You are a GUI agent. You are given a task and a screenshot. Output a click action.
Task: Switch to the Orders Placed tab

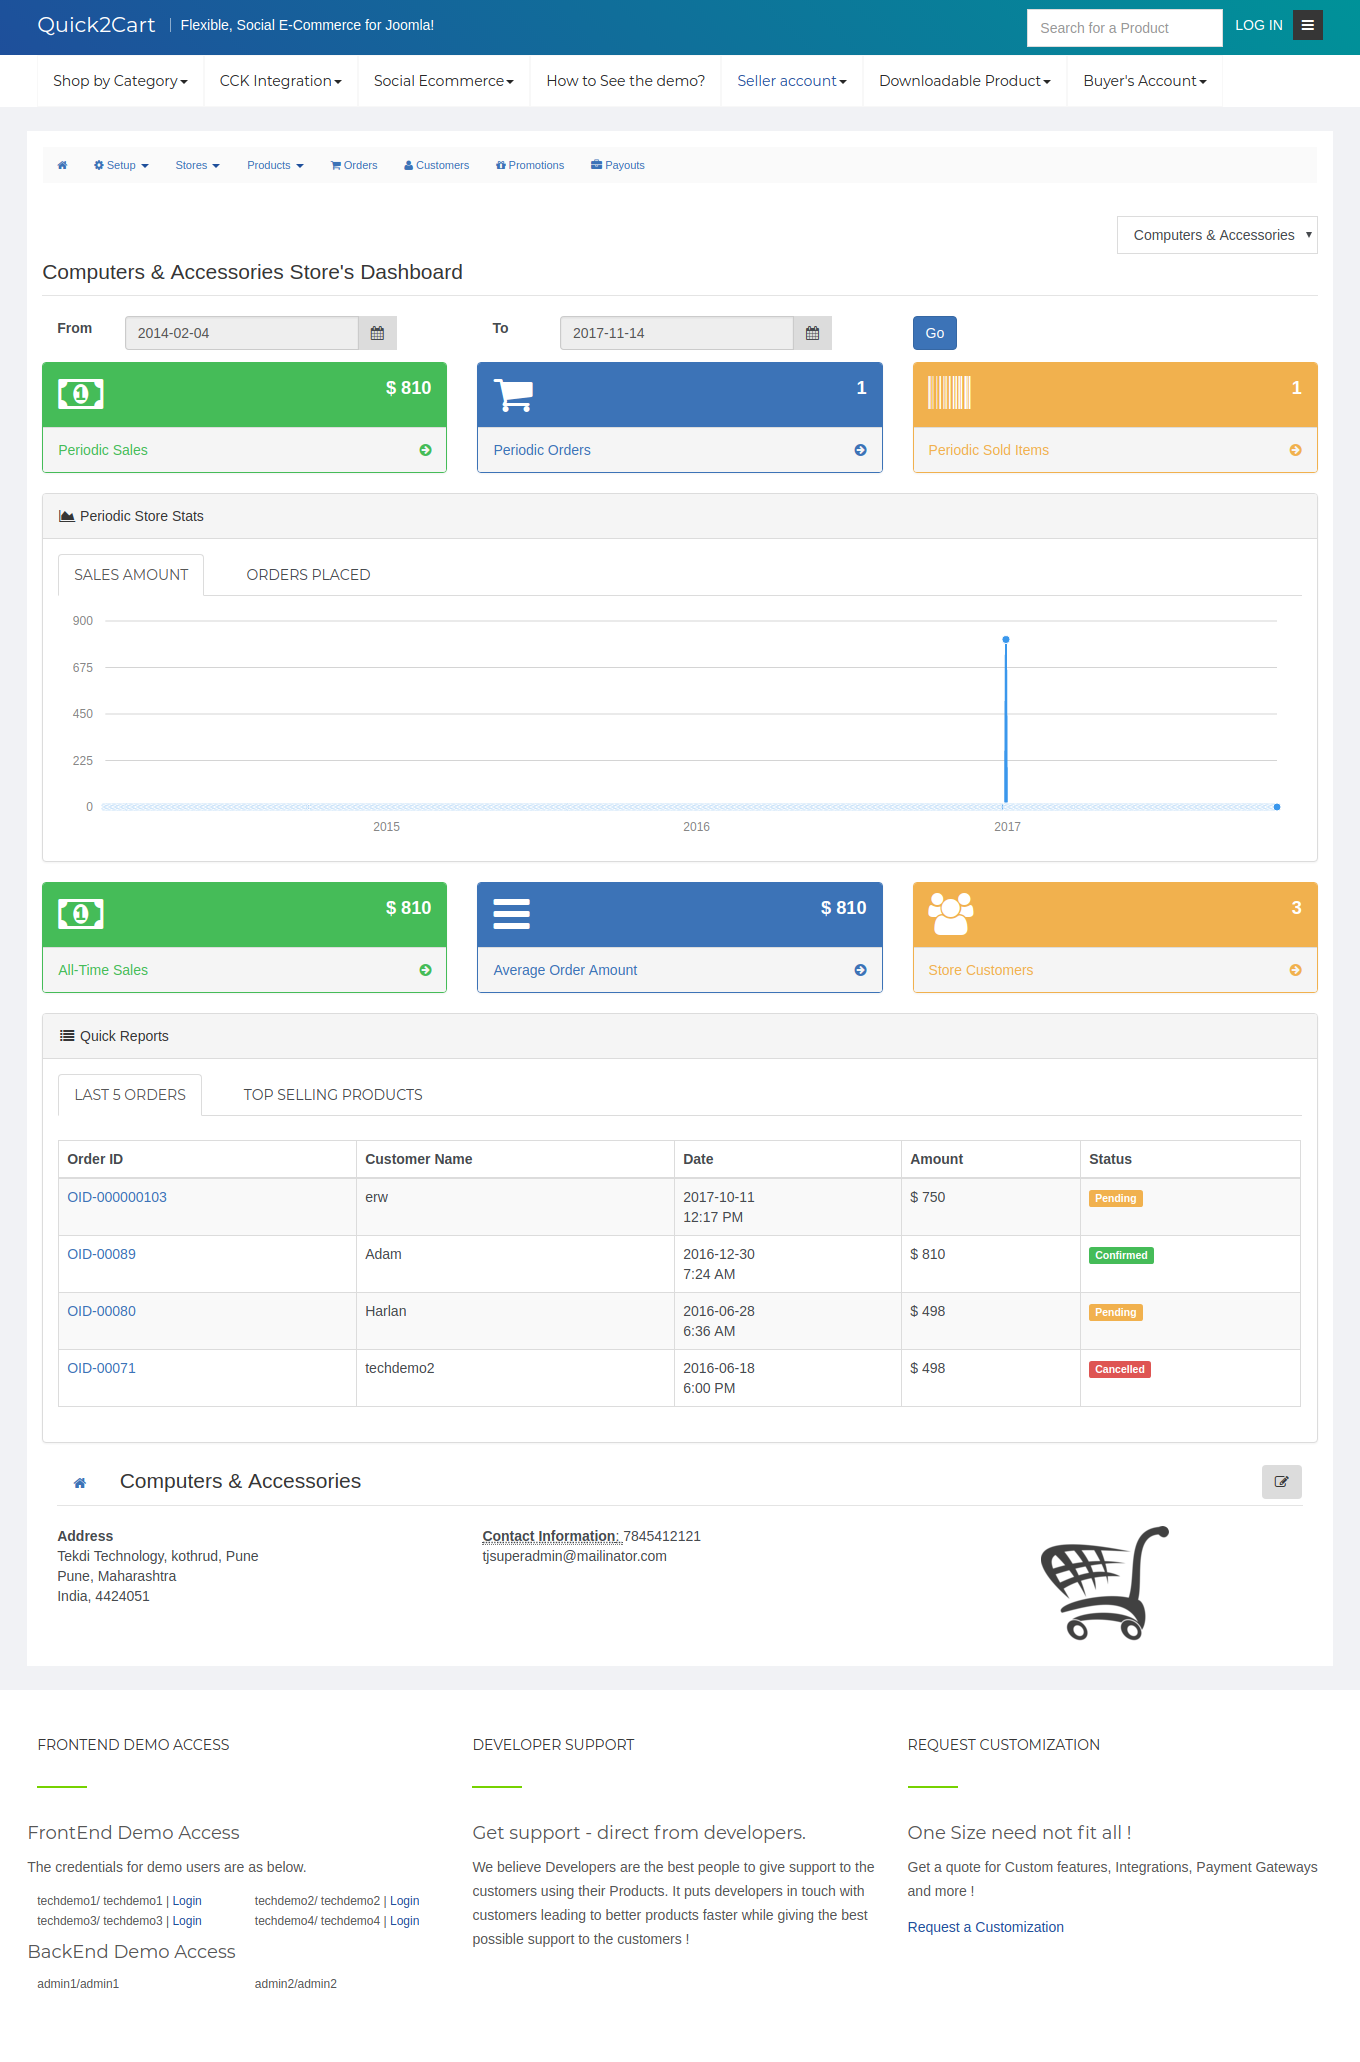pyautogui.click(x=308, y=575)
